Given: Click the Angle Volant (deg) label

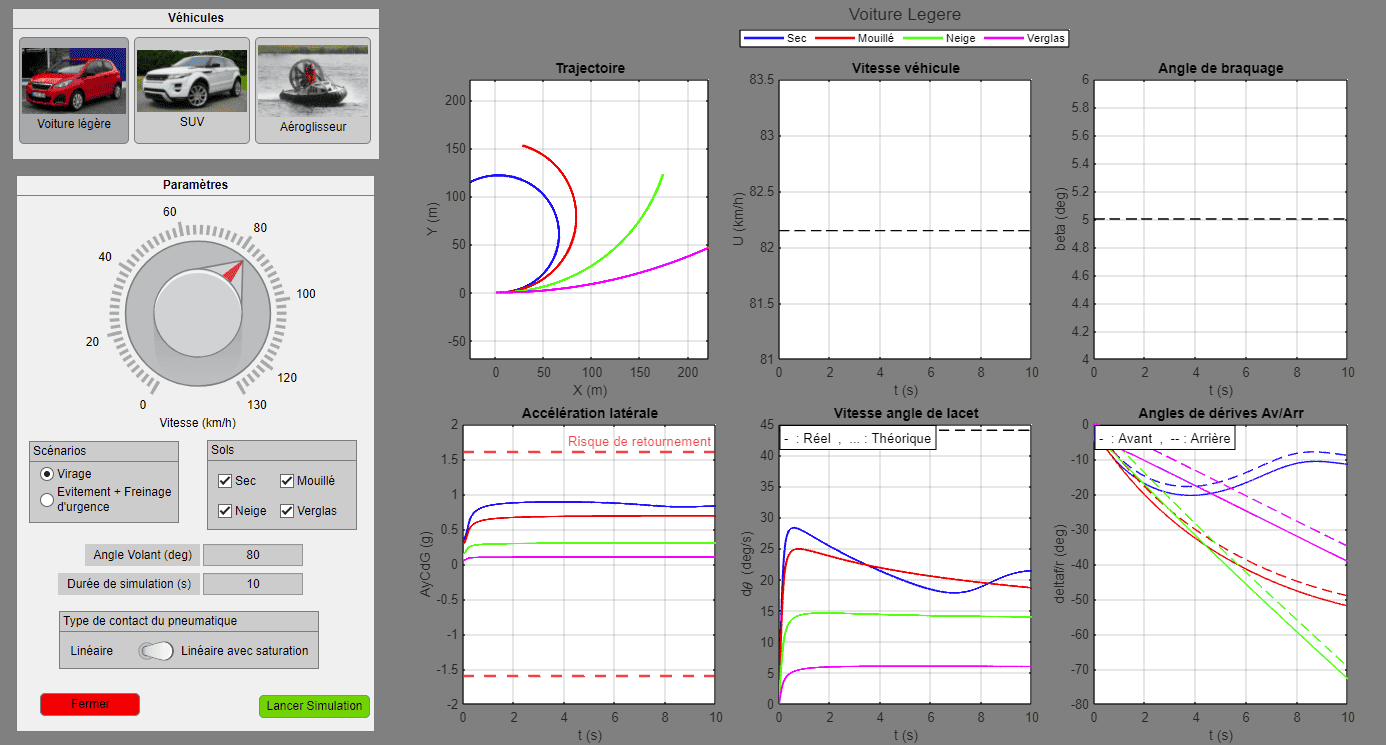Looking at the screenshot, I should point(145,555).
